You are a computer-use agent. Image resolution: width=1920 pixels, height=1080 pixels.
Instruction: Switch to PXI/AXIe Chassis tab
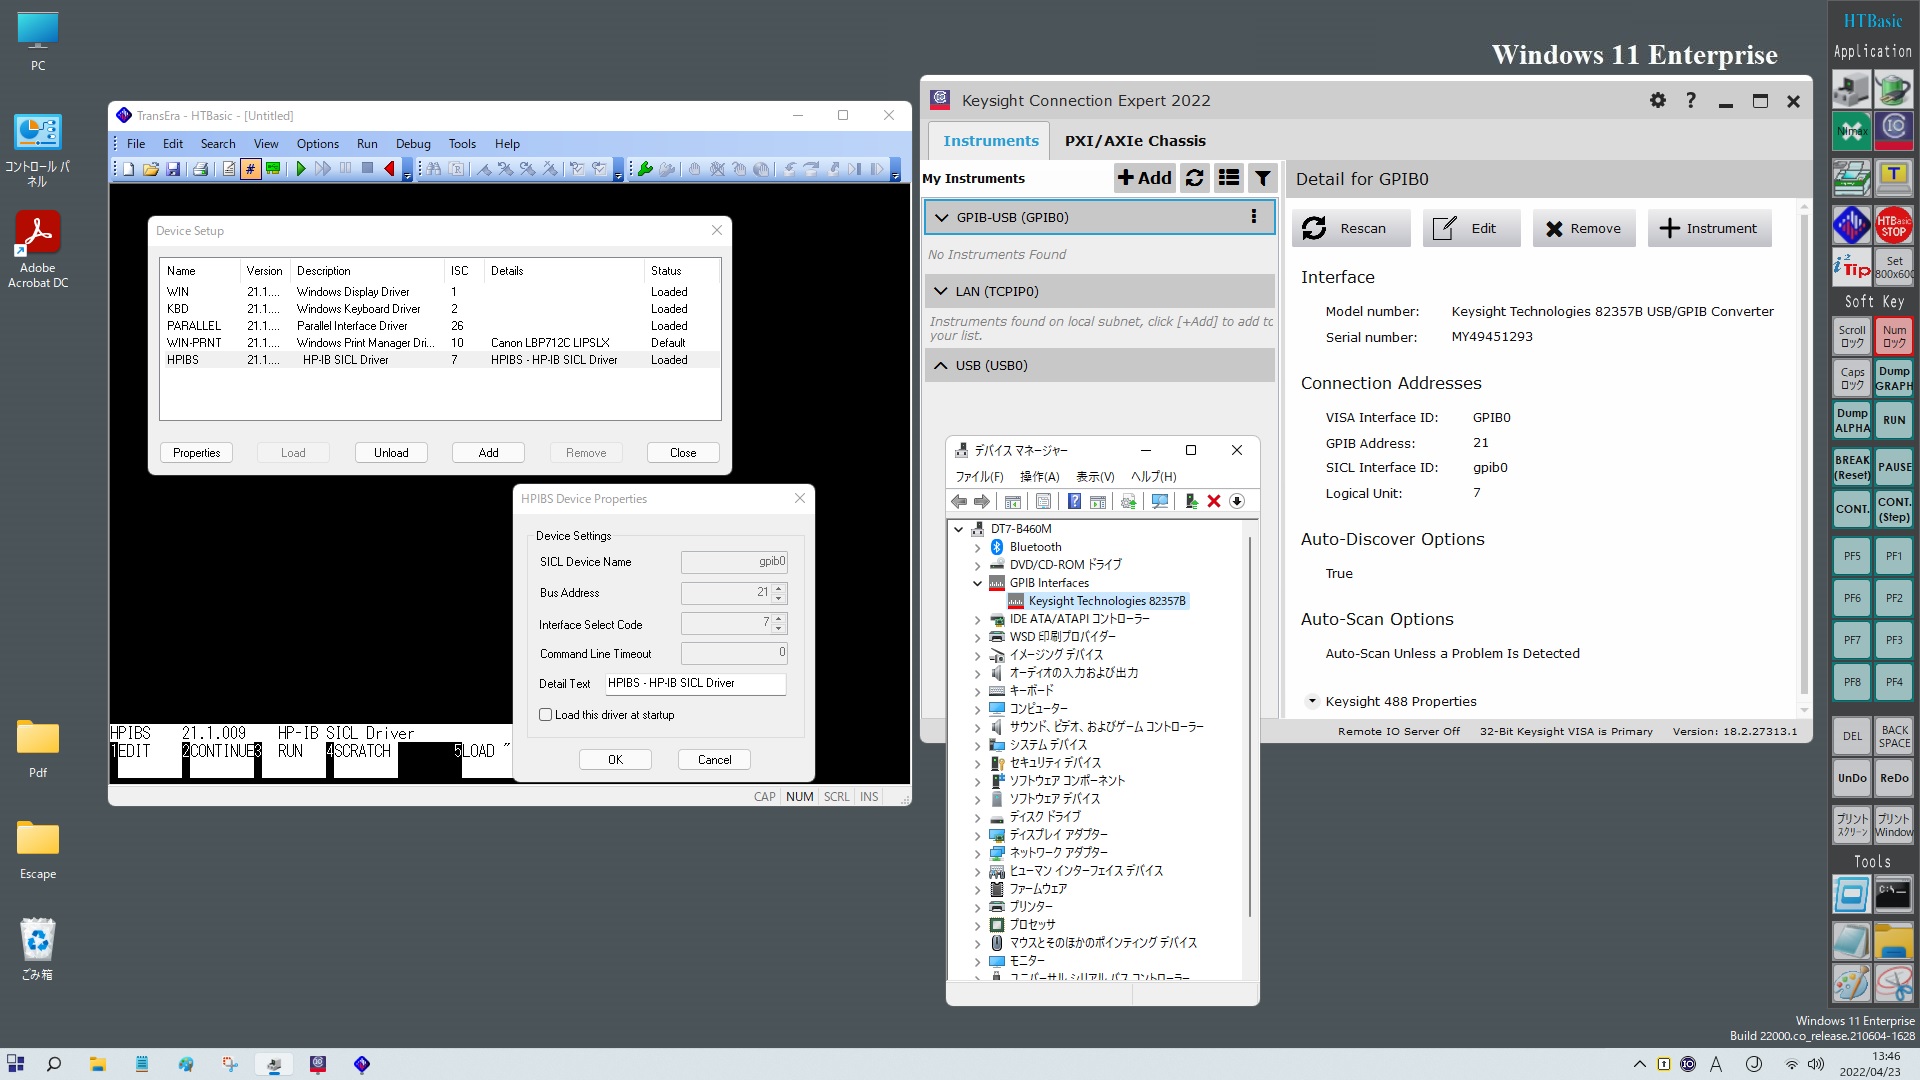(x=1135, y=141)
